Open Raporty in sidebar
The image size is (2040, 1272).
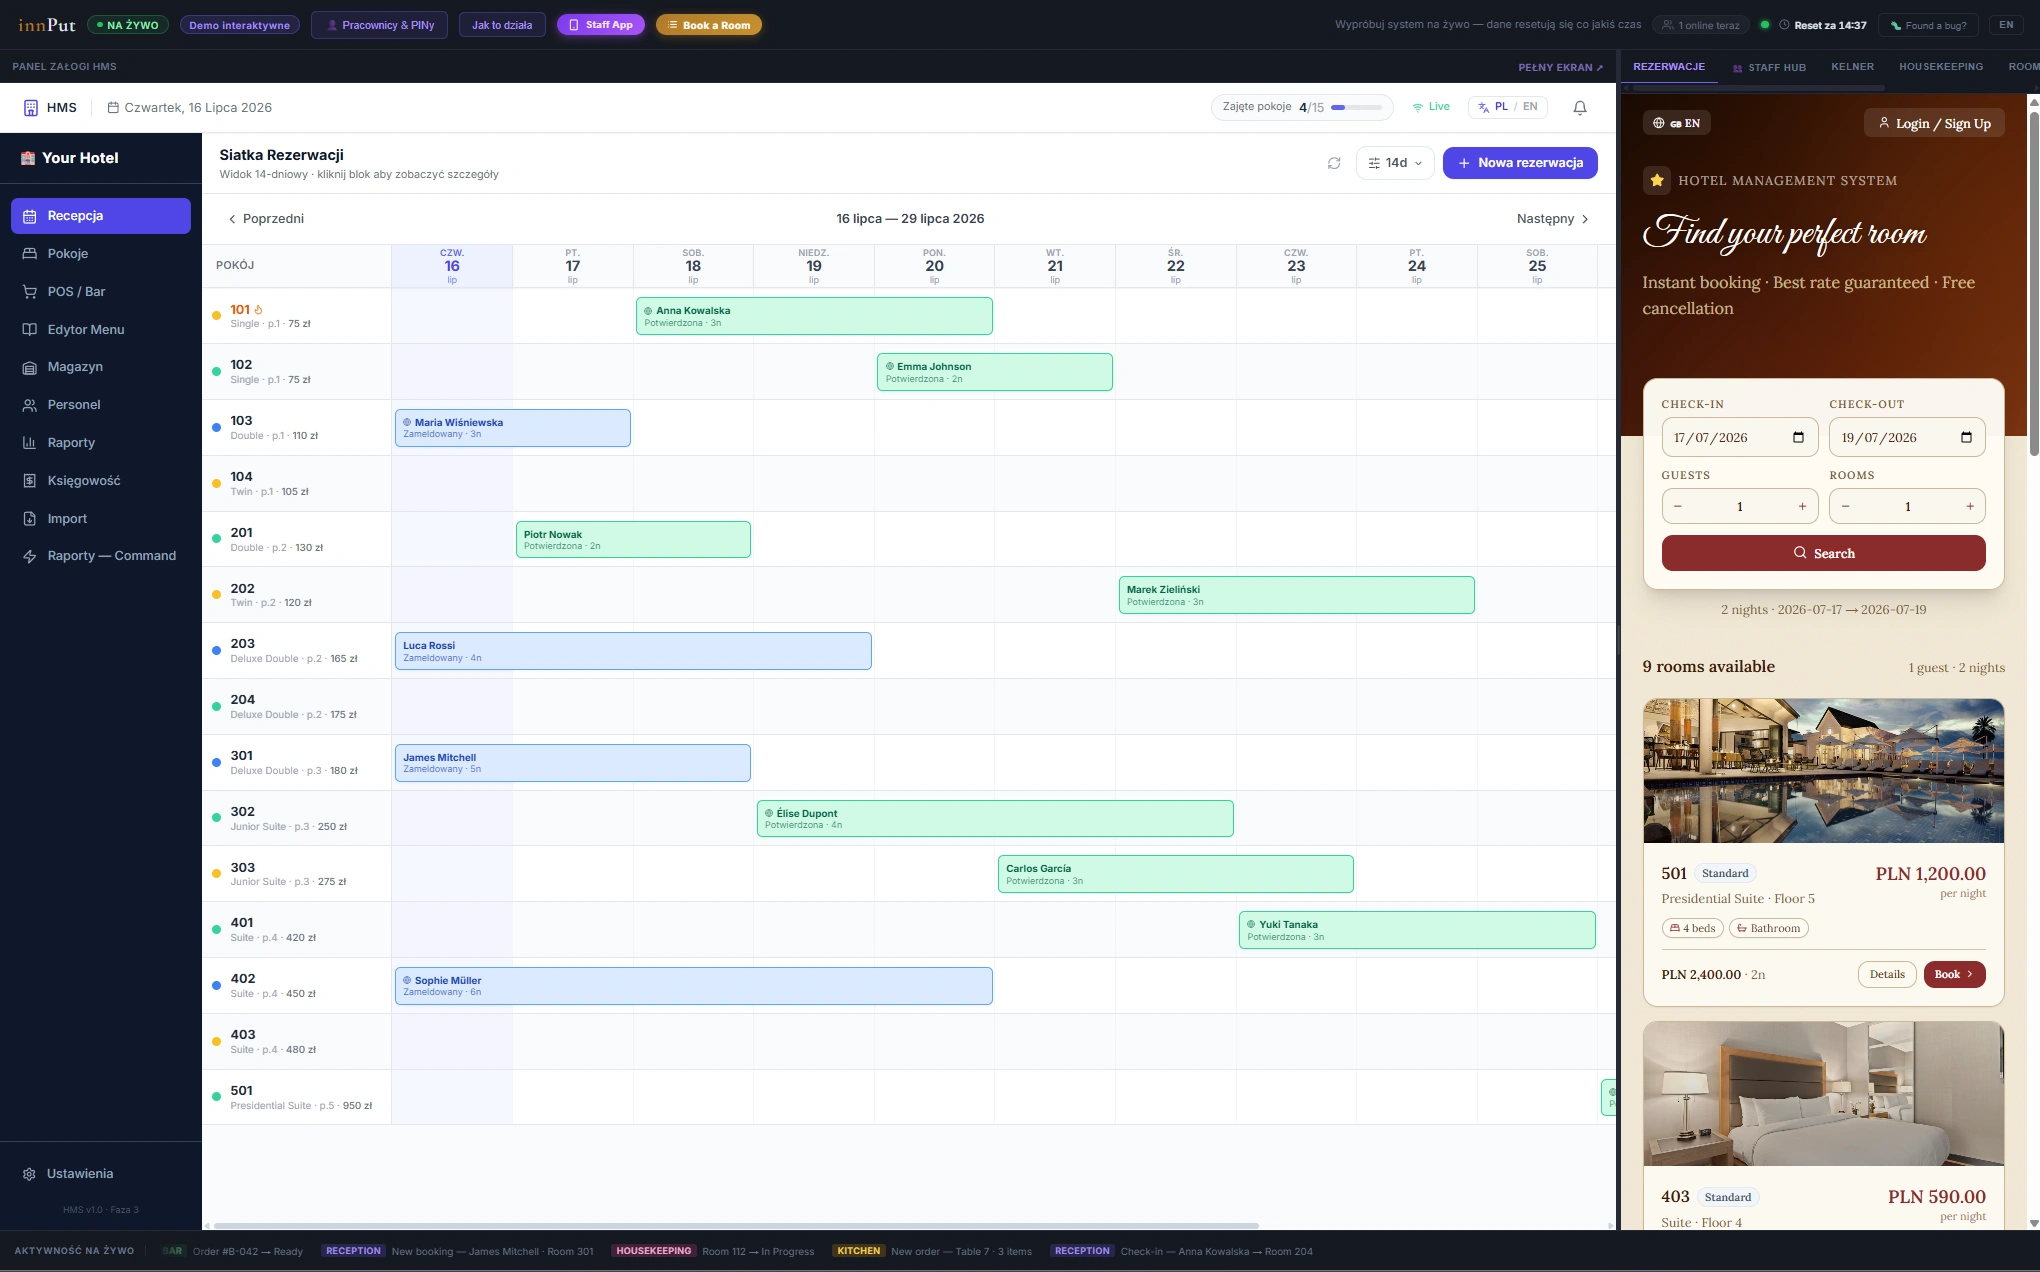(101, 443)
